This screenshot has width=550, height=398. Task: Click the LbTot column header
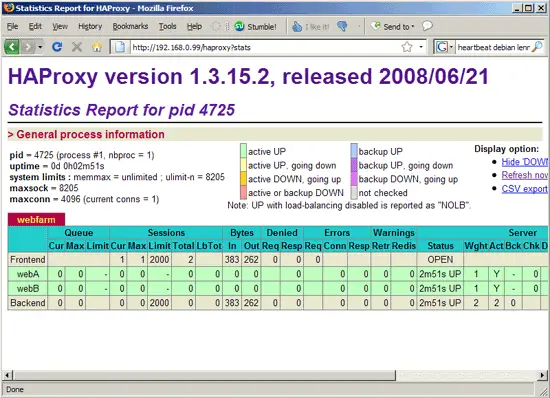click(209, 246)
